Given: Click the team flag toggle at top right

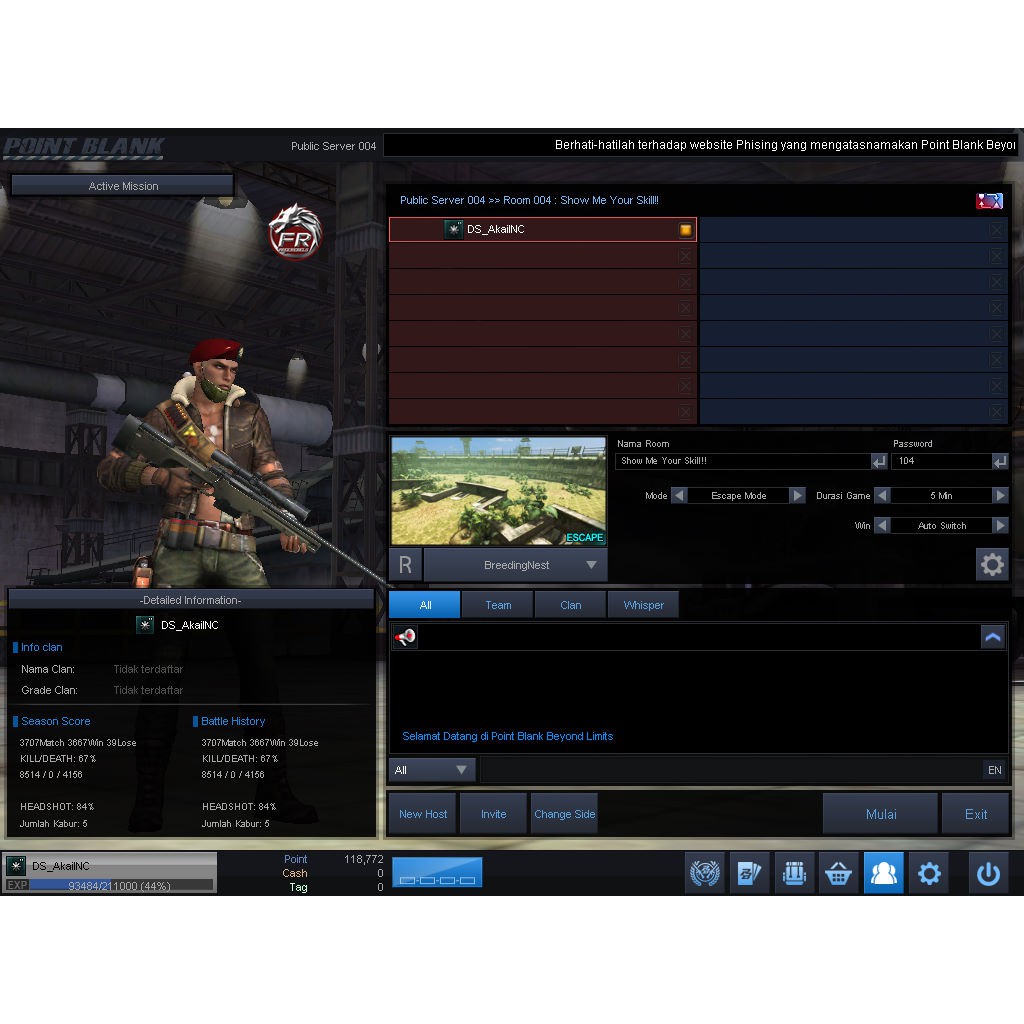Looking at the screenshot, I should [x=989, y=200].
